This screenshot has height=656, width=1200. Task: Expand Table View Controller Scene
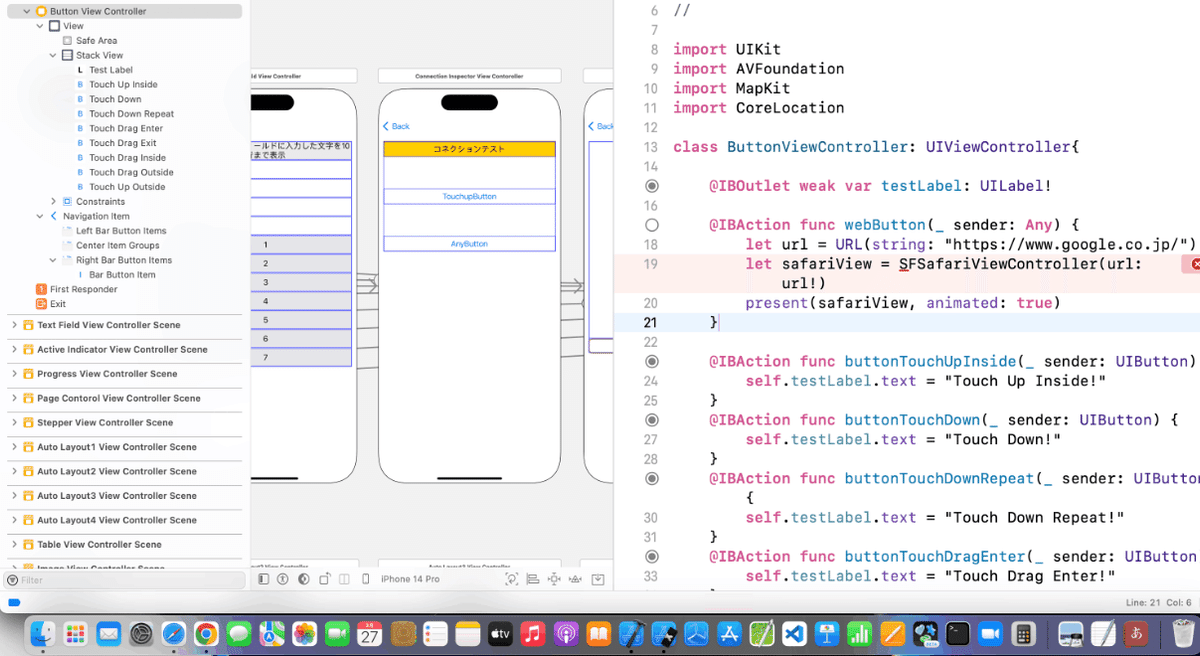click(x=14, y=545)
